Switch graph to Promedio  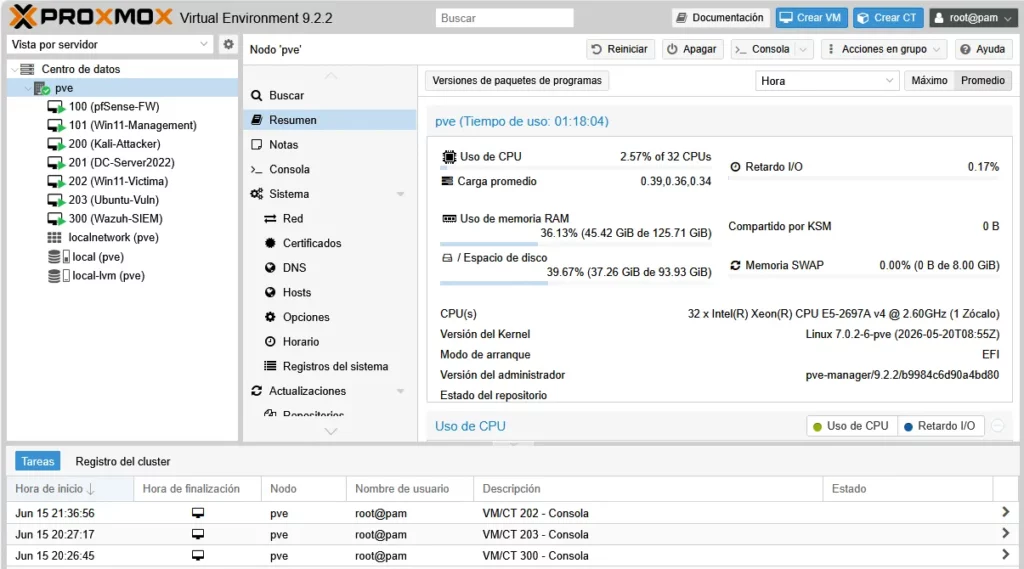coord(983,81)
